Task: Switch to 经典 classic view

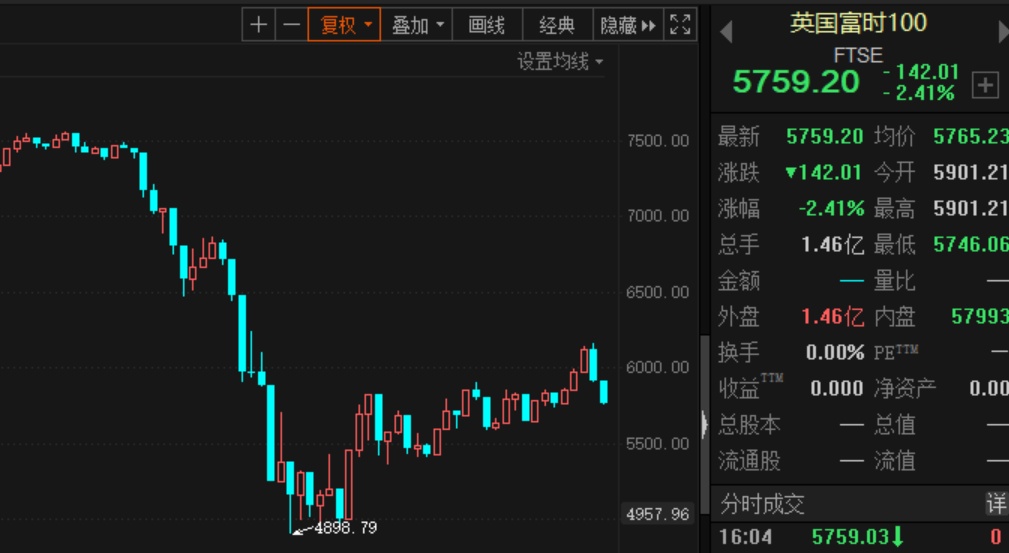Action: pyautogui.click(x=557, y=25)
